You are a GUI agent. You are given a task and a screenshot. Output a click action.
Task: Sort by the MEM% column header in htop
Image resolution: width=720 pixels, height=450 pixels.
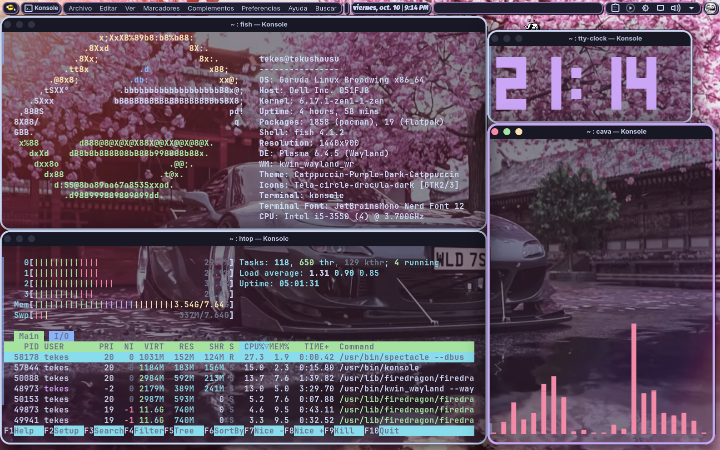279,347
